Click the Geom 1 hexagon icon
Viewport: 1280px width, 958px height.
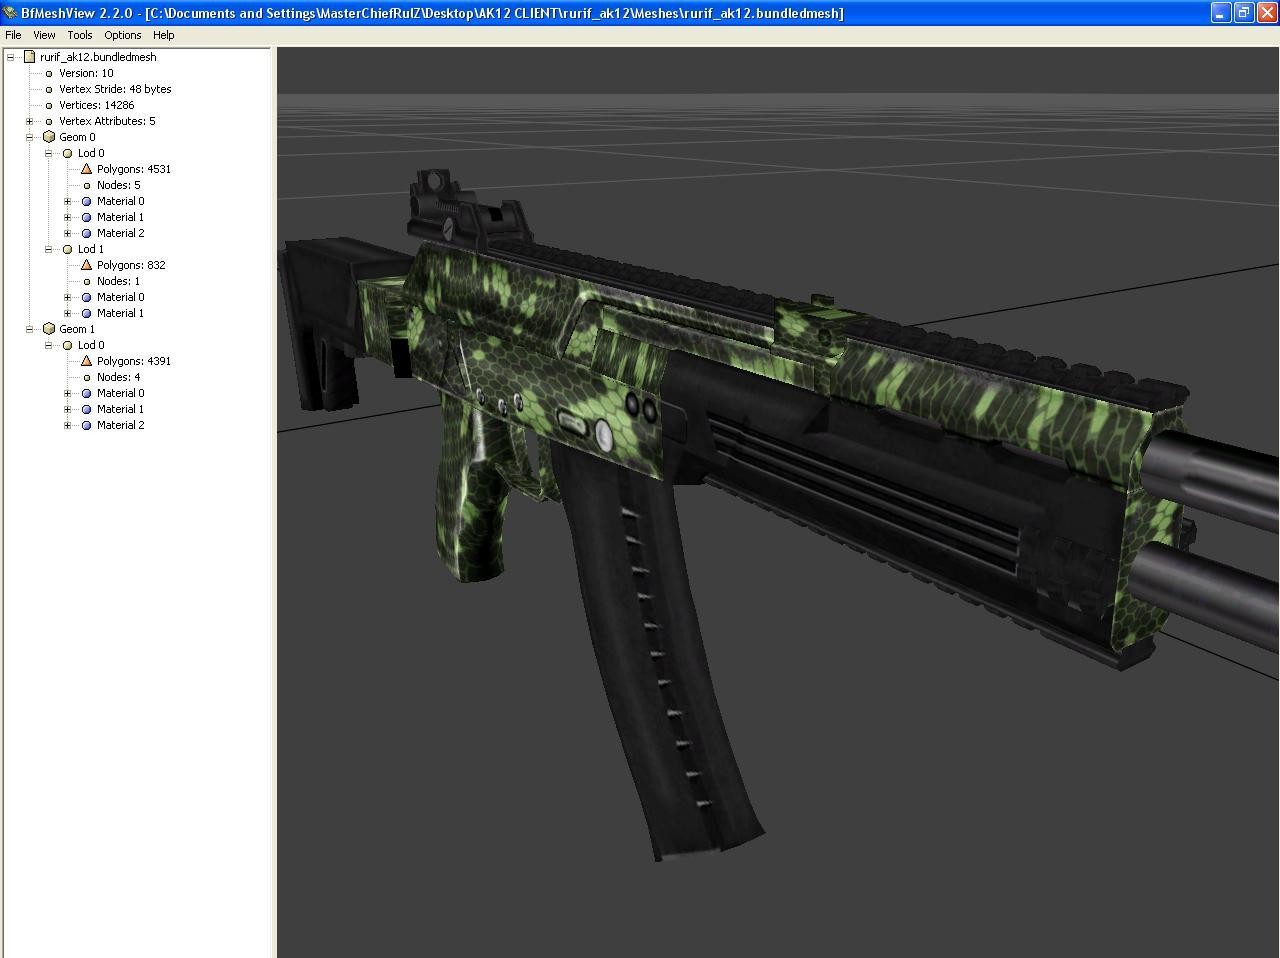pos(48,329)
